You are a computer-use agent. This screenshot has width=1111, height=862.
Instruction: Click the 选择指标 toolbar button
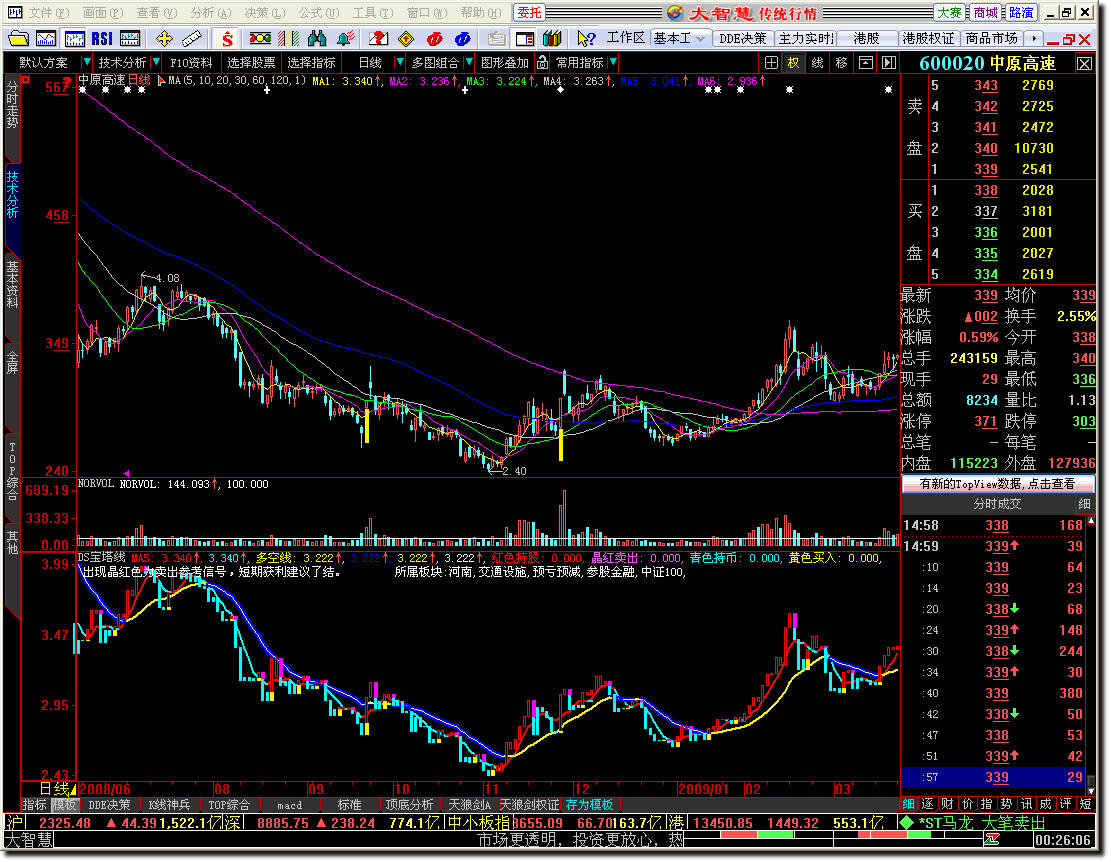point(311,63)
